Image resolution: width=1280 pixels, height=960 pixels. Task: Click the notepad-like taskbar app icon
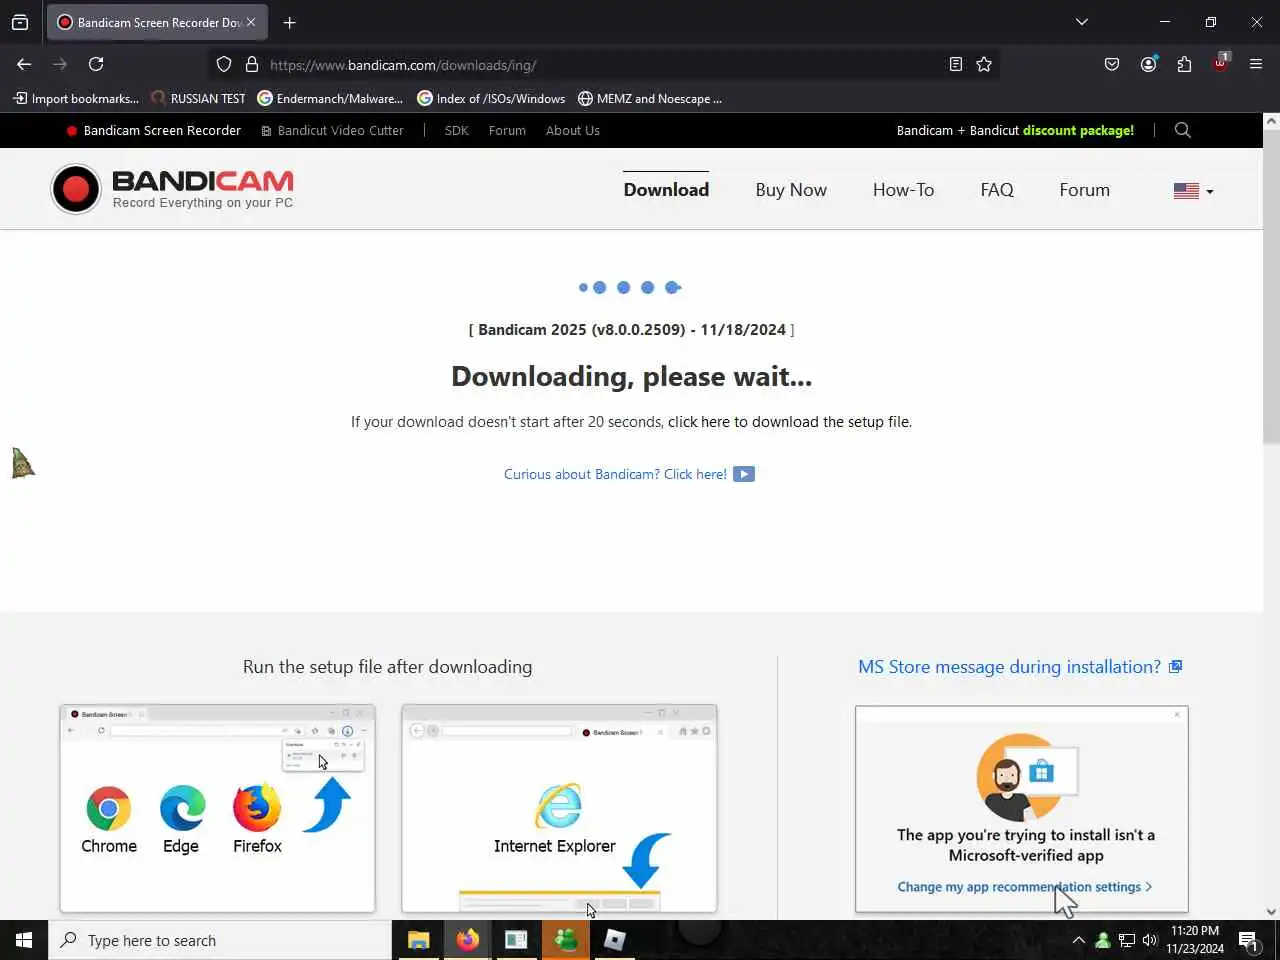tap(516, 940)
